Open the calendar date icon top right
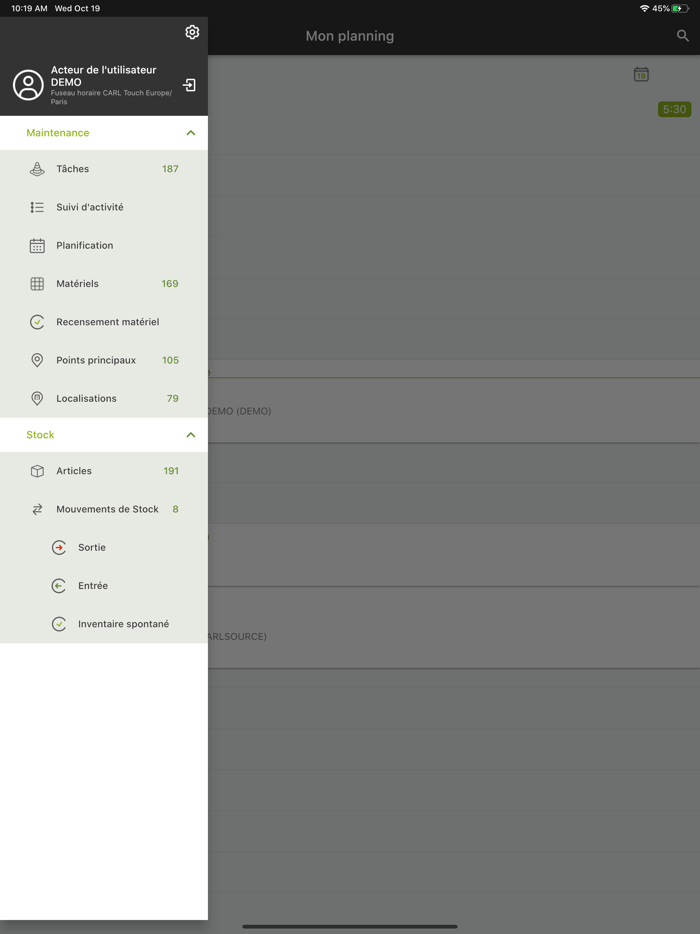Image resolution: width=700 pixels, height=934 pixels. [x=641, y=74]
